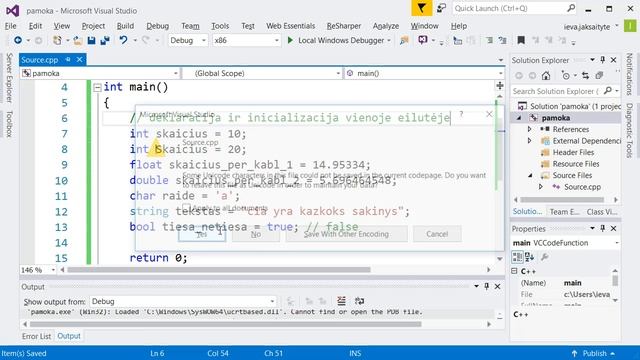Switch to the Class View tab
The width and height of the screenshot is (640, 360).
pyautogui.click(x=602, y=212)
